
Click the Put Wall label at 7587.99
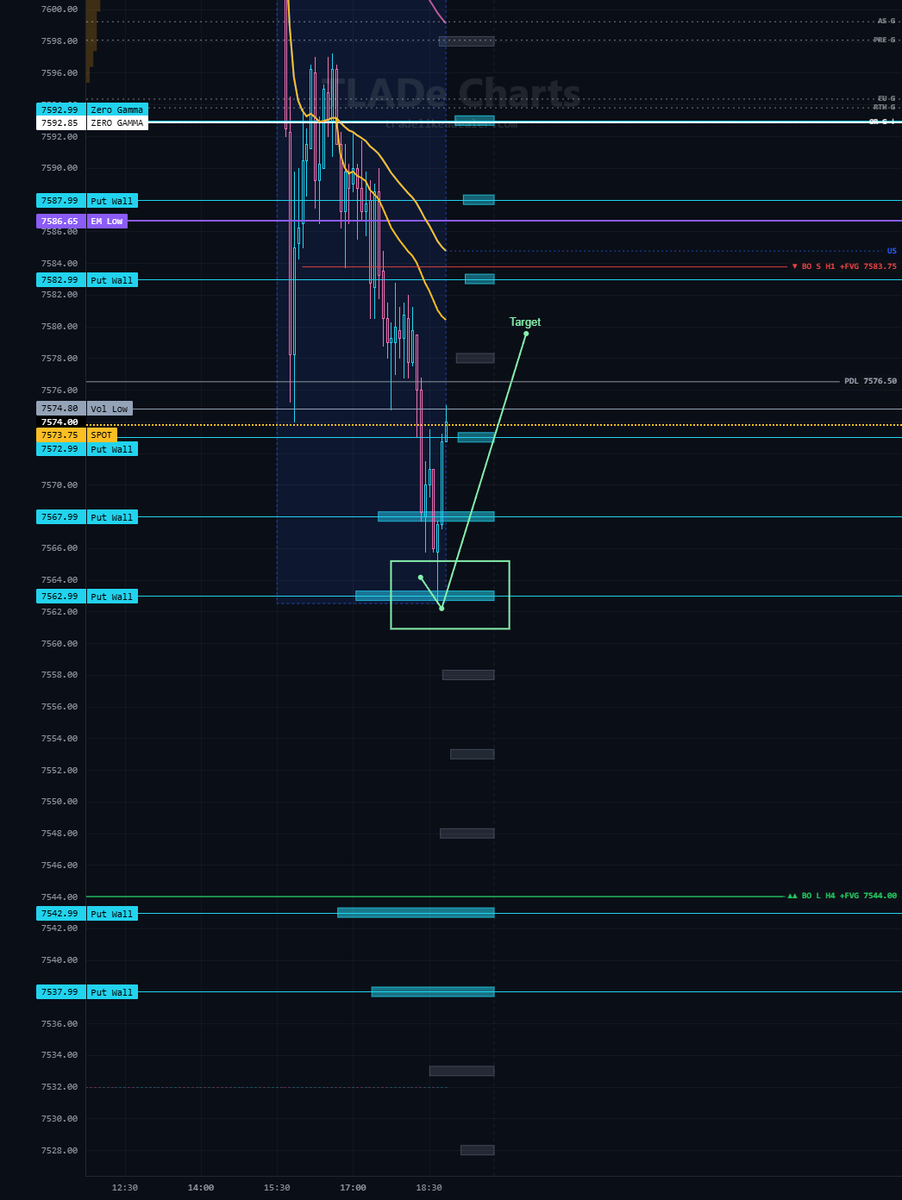(x=112, y=200)
